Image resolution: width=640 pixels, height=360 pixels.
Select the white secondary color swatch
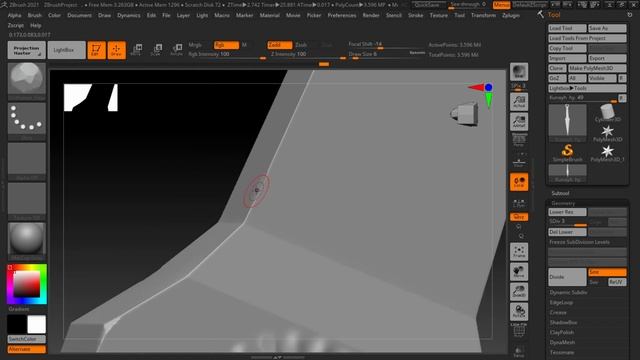coord(36,324)
